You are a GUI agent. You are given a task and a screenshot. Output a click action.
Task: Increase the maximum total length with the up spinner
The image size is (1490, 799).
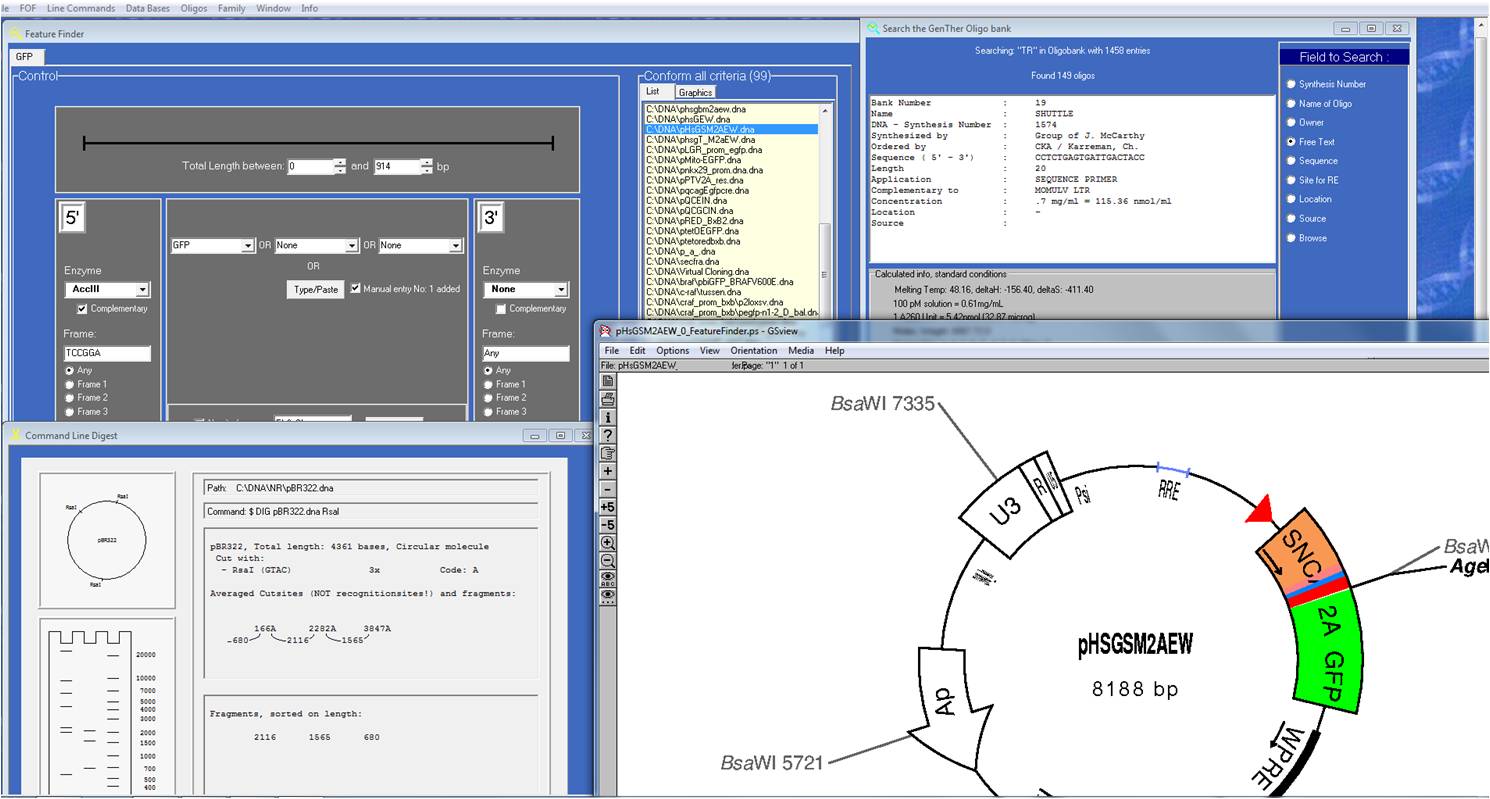[427, 162]
